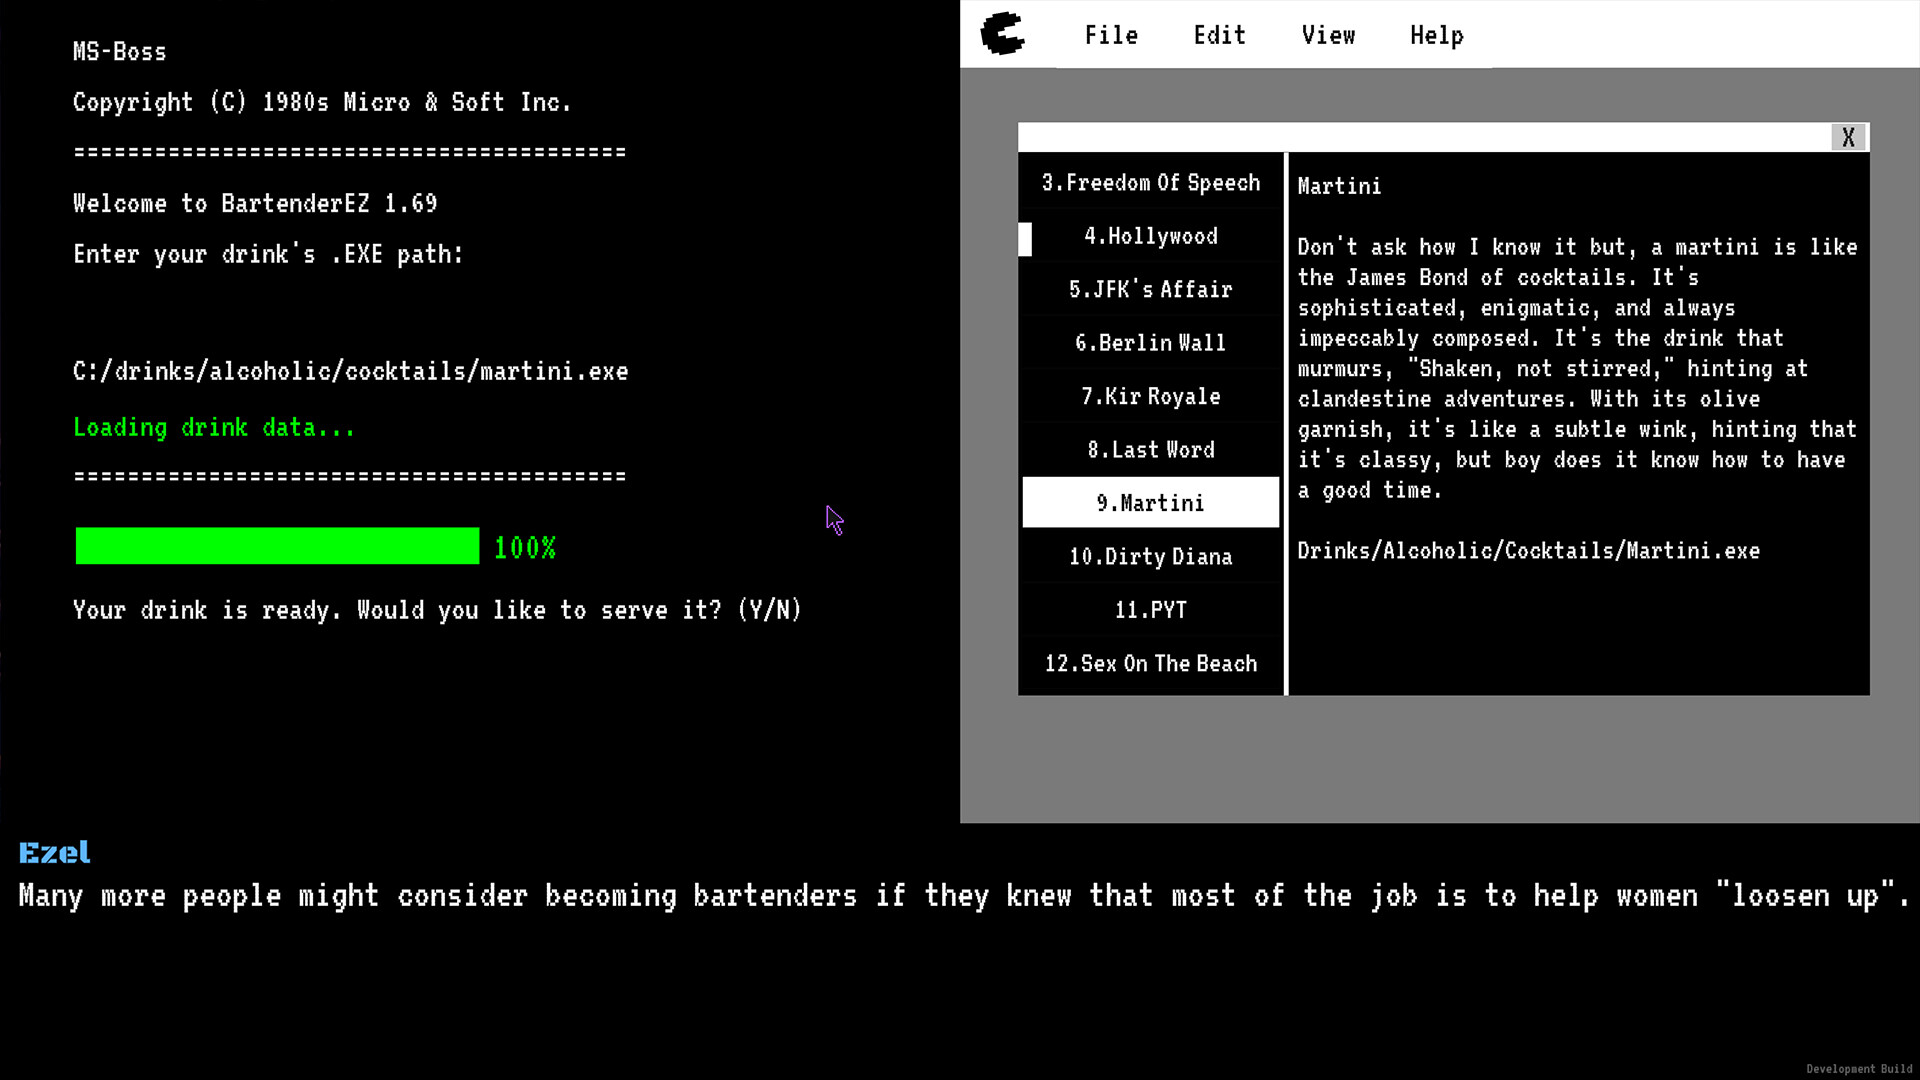Open the View menu

point(1329,34)
